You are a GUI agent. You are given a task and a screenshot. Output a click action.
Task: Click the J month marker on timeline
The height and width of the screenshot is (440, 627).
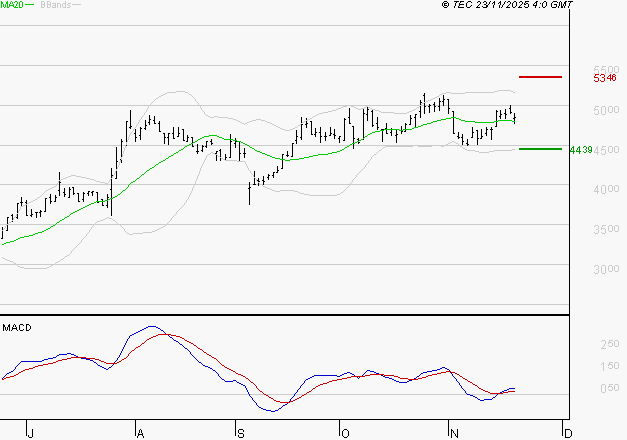coord(30,433)
